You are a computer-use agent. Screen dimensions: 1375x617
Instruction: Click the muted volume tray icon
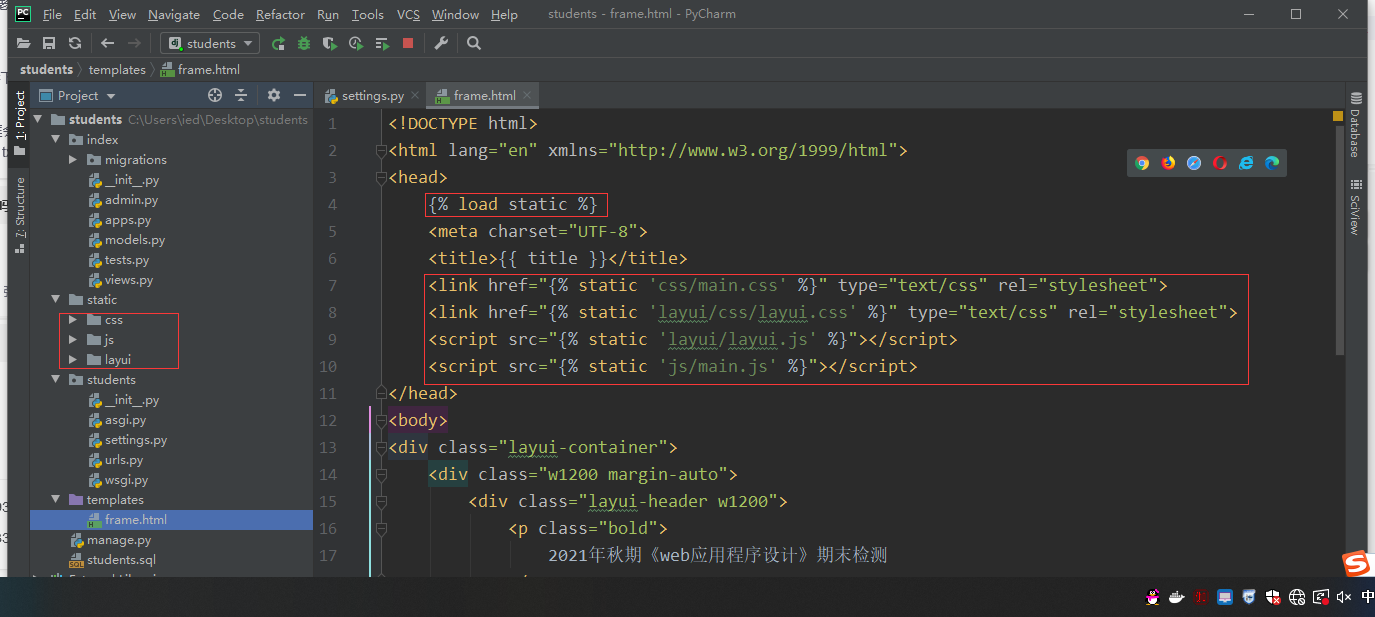1343,597
